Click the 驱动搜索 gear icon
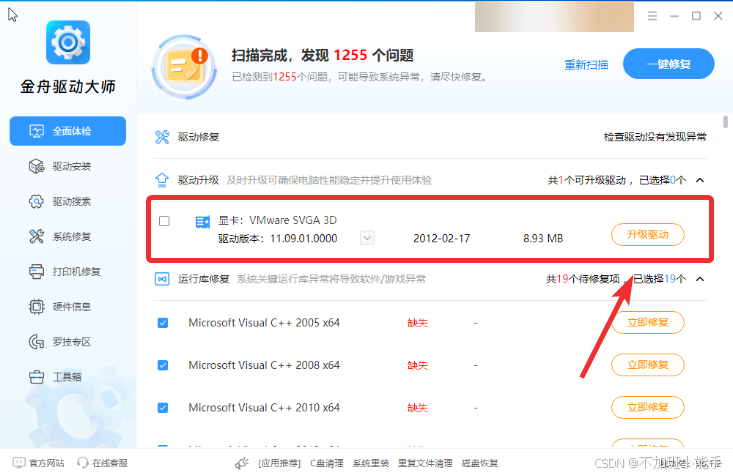The width and height of the screenshot is (733, 476). [x=36, y=202]
